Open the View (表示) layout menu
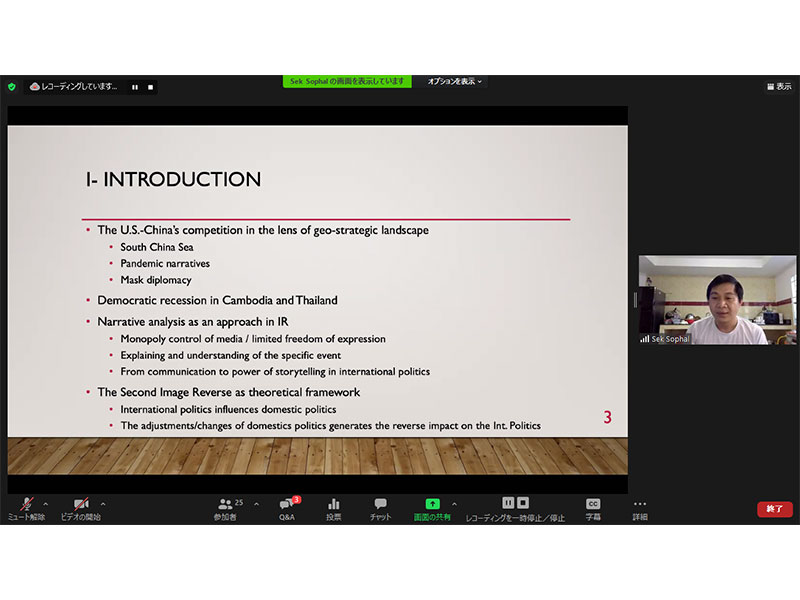The width and height of the screenshot is (800, 600). pos(778,87)
